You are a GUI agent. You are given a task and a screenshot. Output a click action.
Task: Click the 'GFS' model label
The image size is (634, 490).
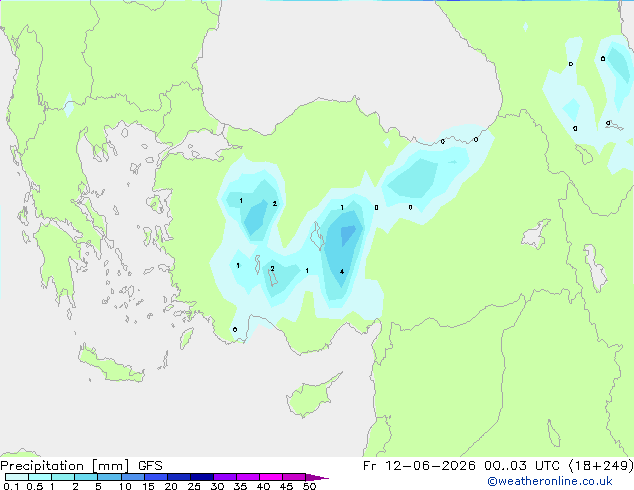150,466
